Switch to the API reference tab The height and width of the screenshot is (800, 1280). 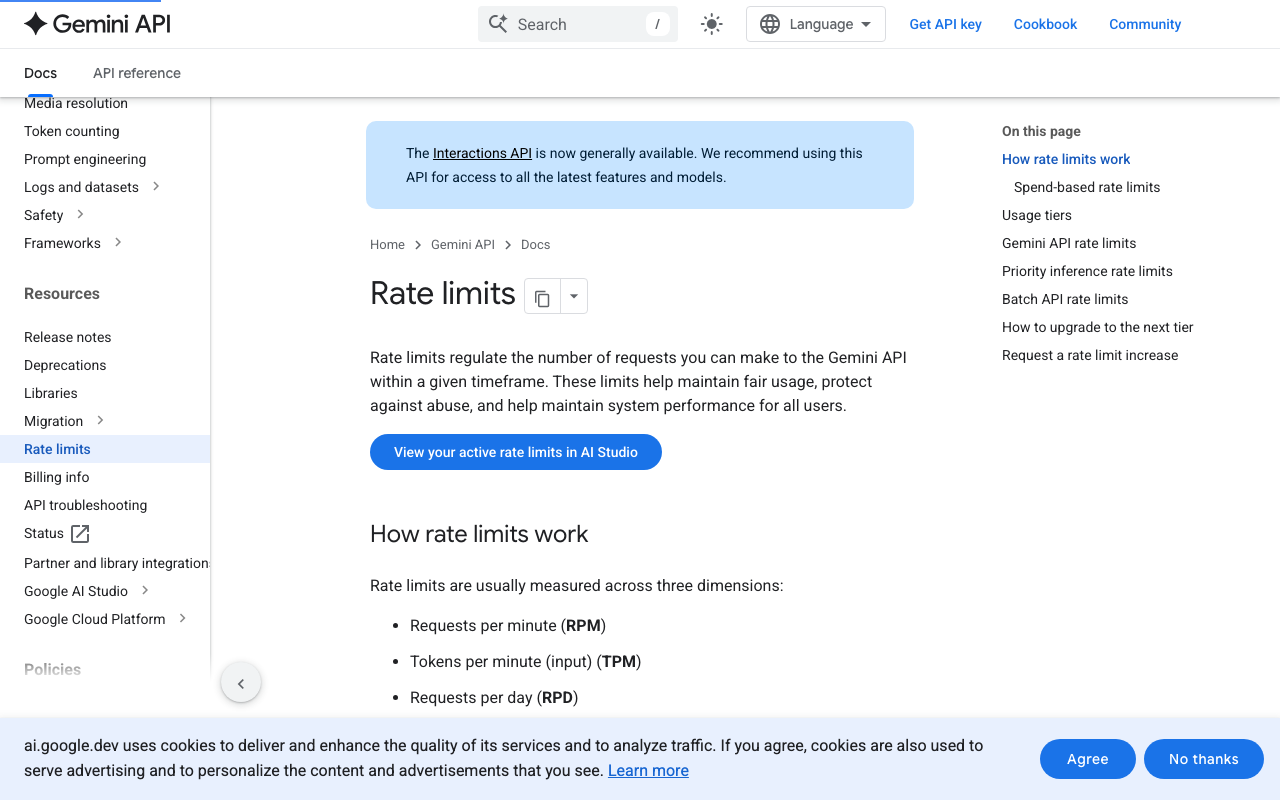point(137,73)
